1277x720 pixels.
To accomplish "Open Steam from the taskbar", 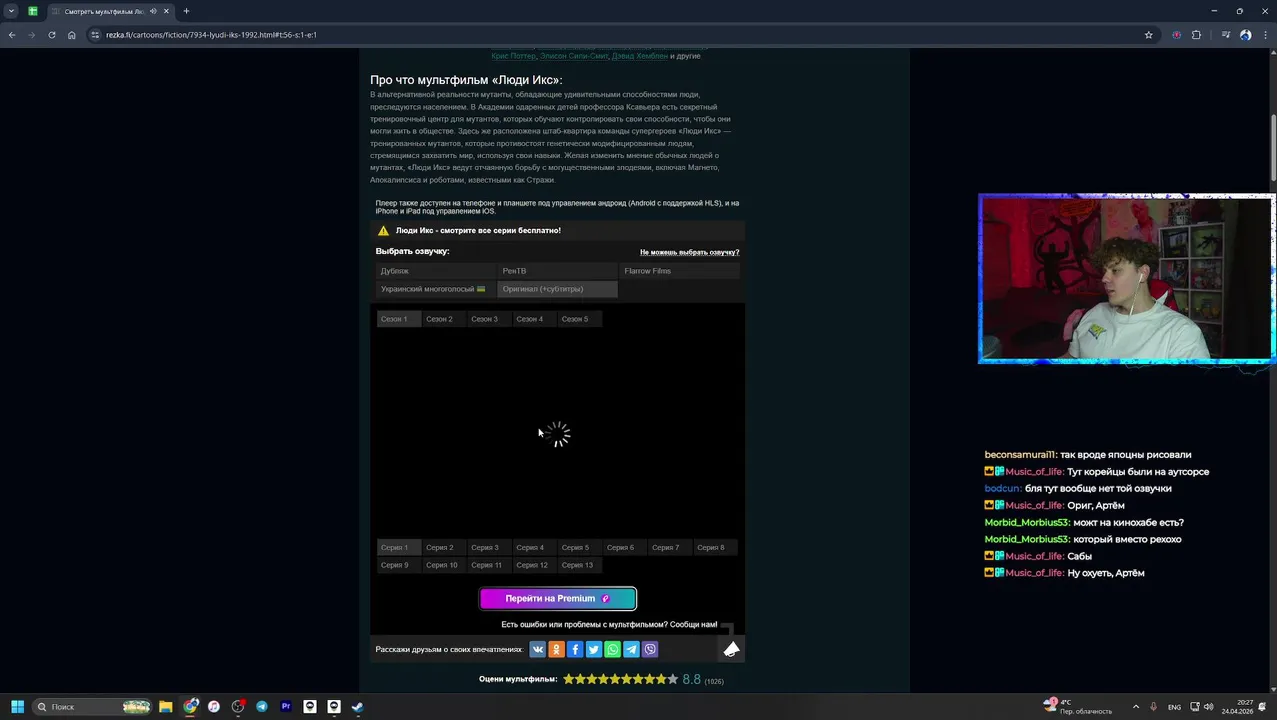I will [x=358, y=707].
